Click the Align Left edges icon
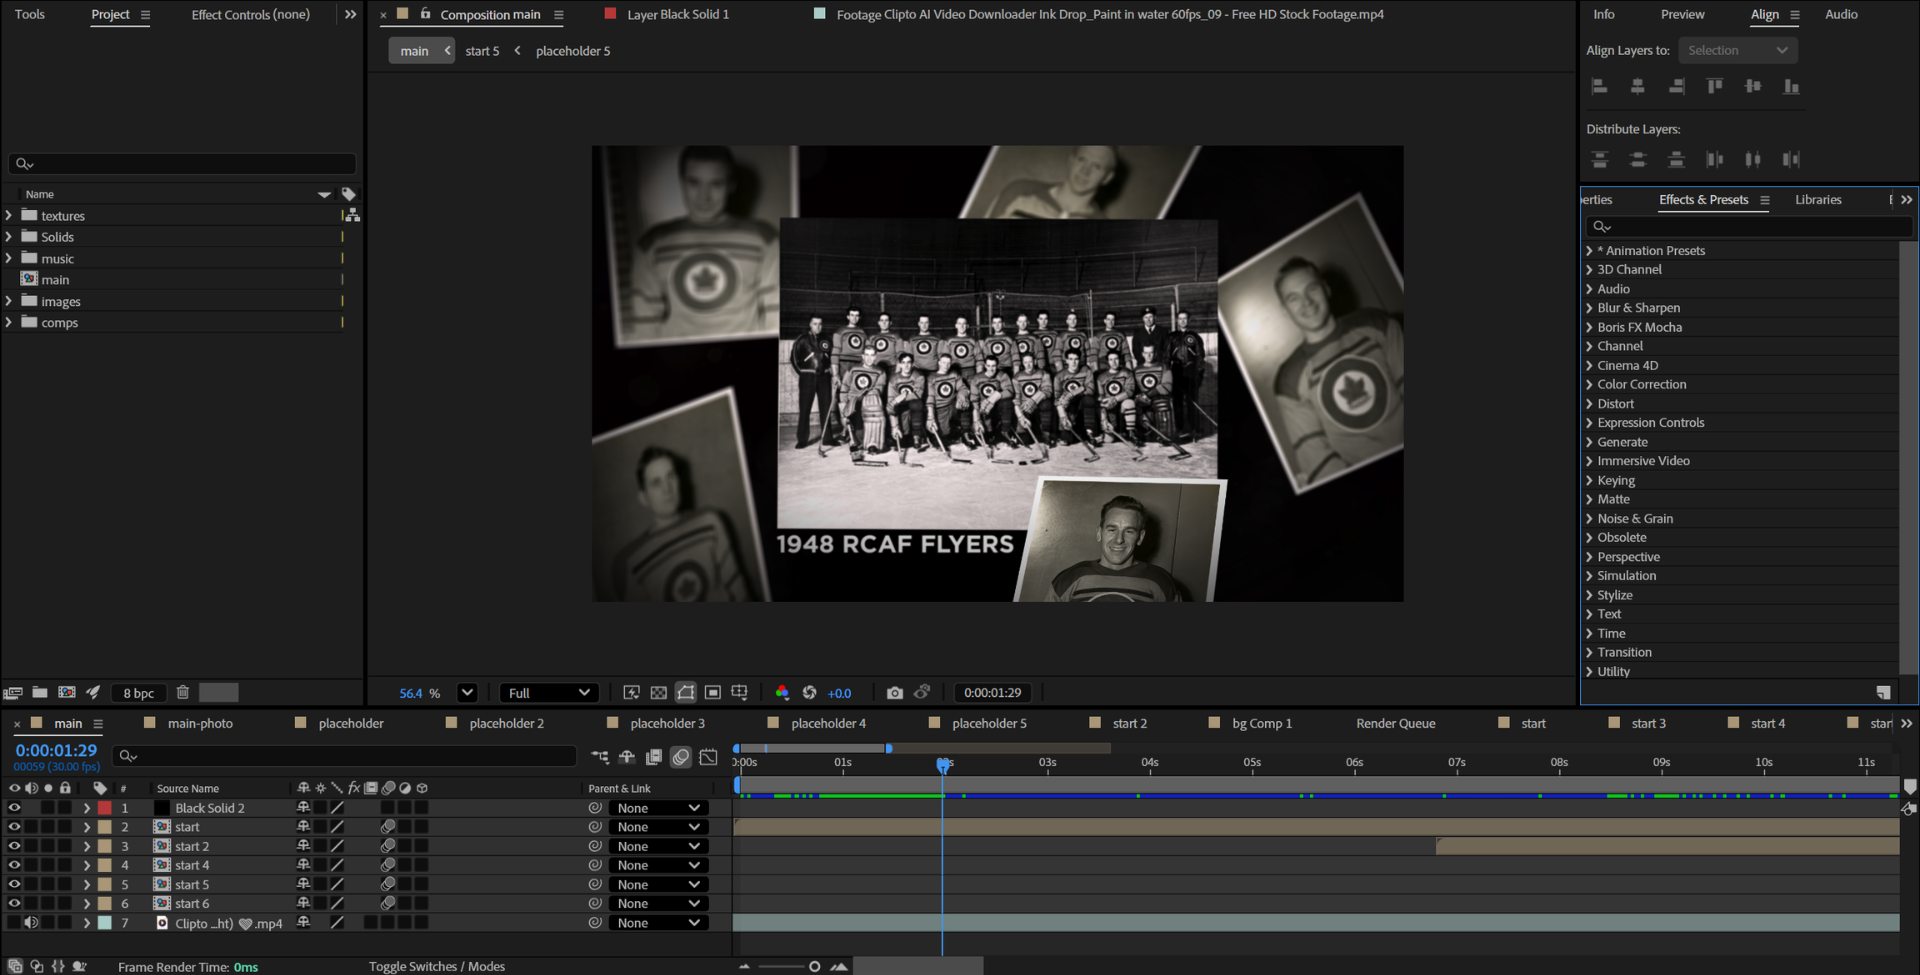Image resolution: width=1920 pixels, height=975 pixels. (1600, 86)
